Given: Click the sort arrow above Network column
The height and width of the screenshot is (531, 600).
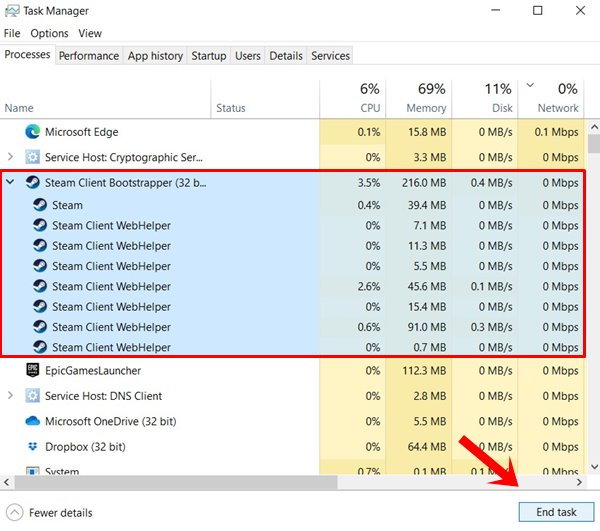Looking at the screenshot, I should point(530,85).
